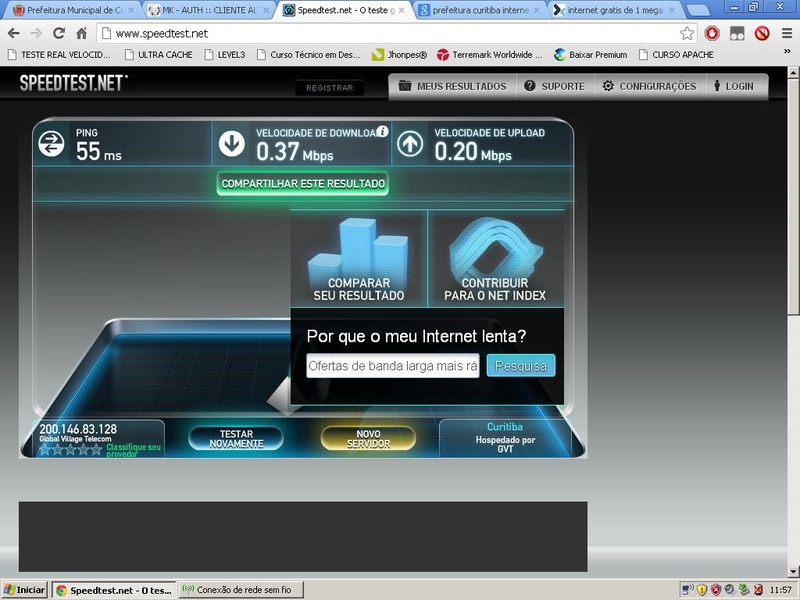
Task: Click the LOGIN menu item
Action: pos(736,86)
